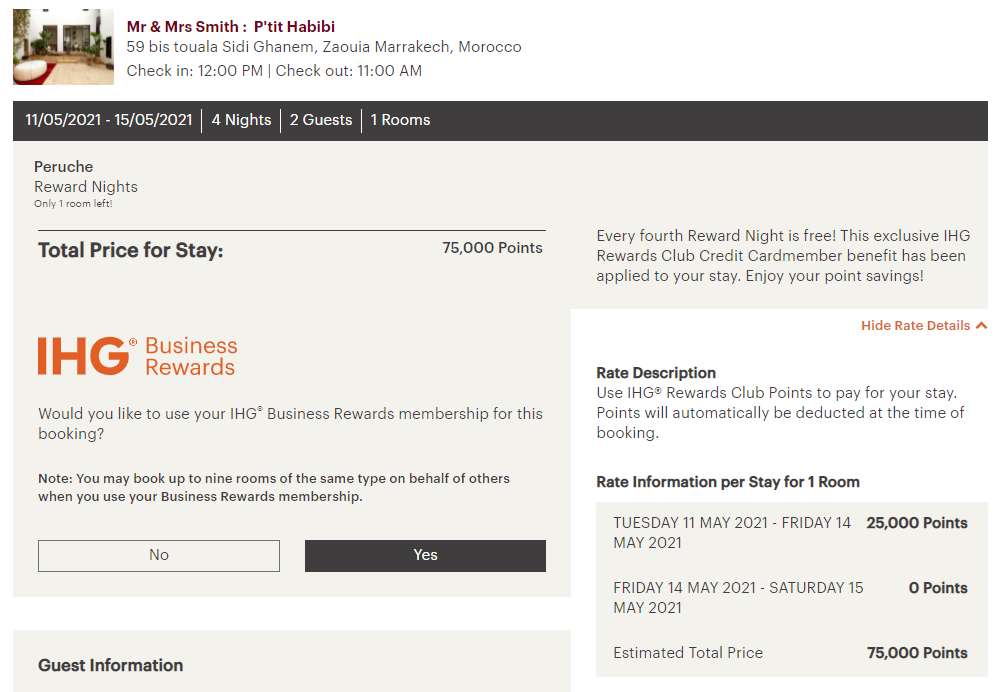Click the 11/05/2021 - 15/05/2021 date range
Image resolution: width=1007 pixels, height=692 pixels.
point(109,120)
